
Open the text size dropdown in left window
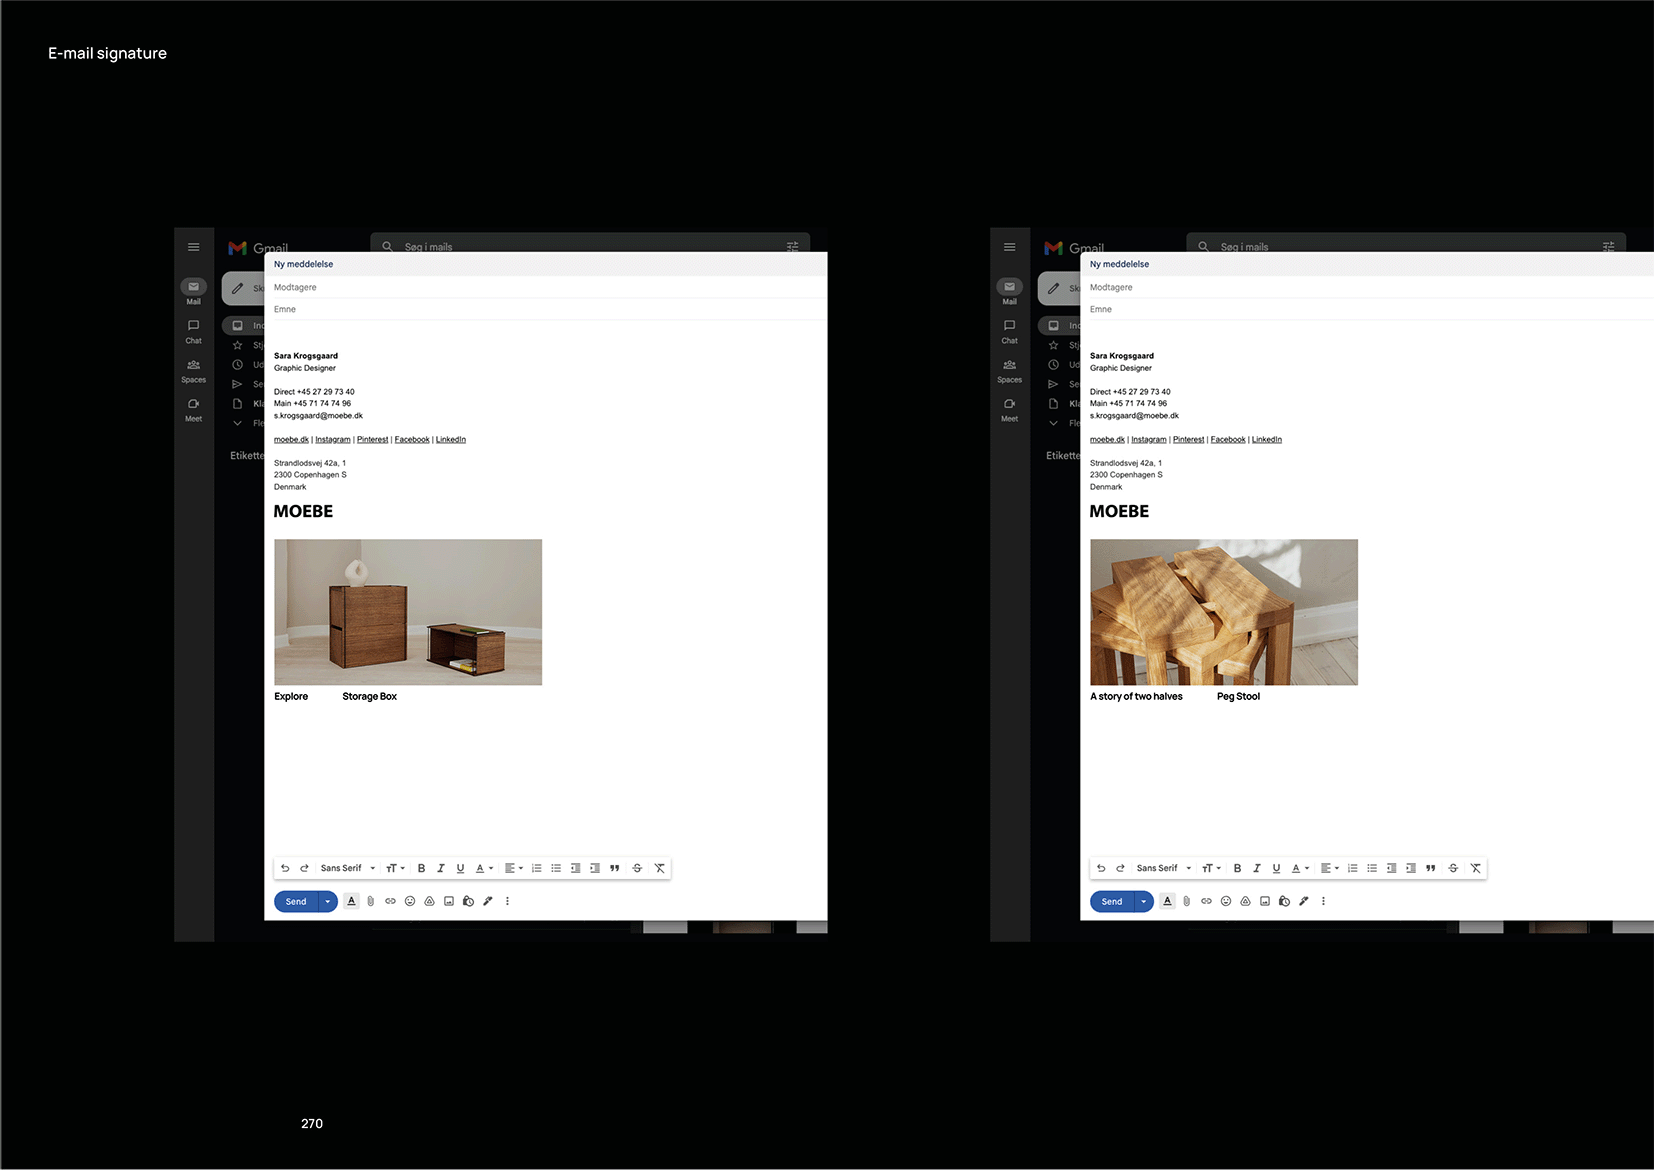[395, 868]
